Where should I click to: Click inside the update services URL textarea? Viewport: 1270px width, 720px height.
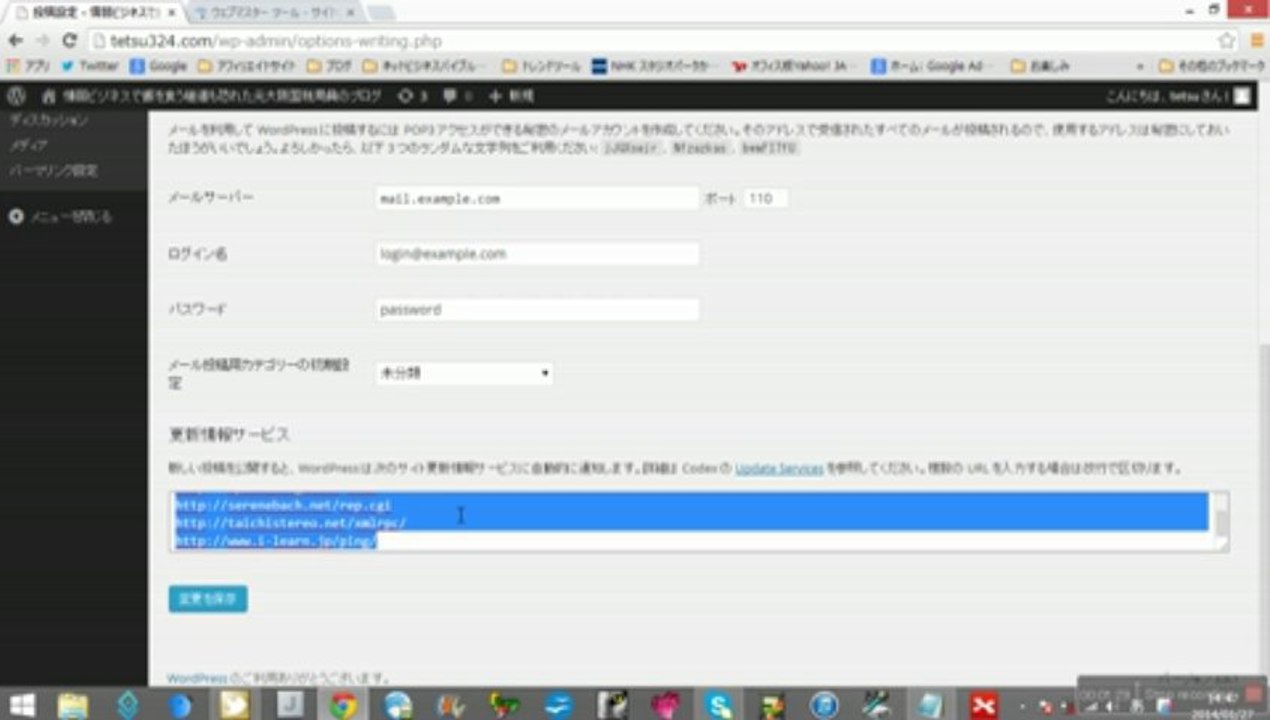click(690, 521)
